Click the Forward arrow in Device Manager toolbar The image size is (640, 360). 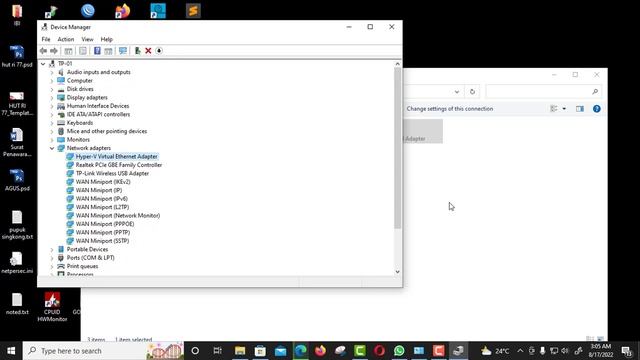click(54, 51)
